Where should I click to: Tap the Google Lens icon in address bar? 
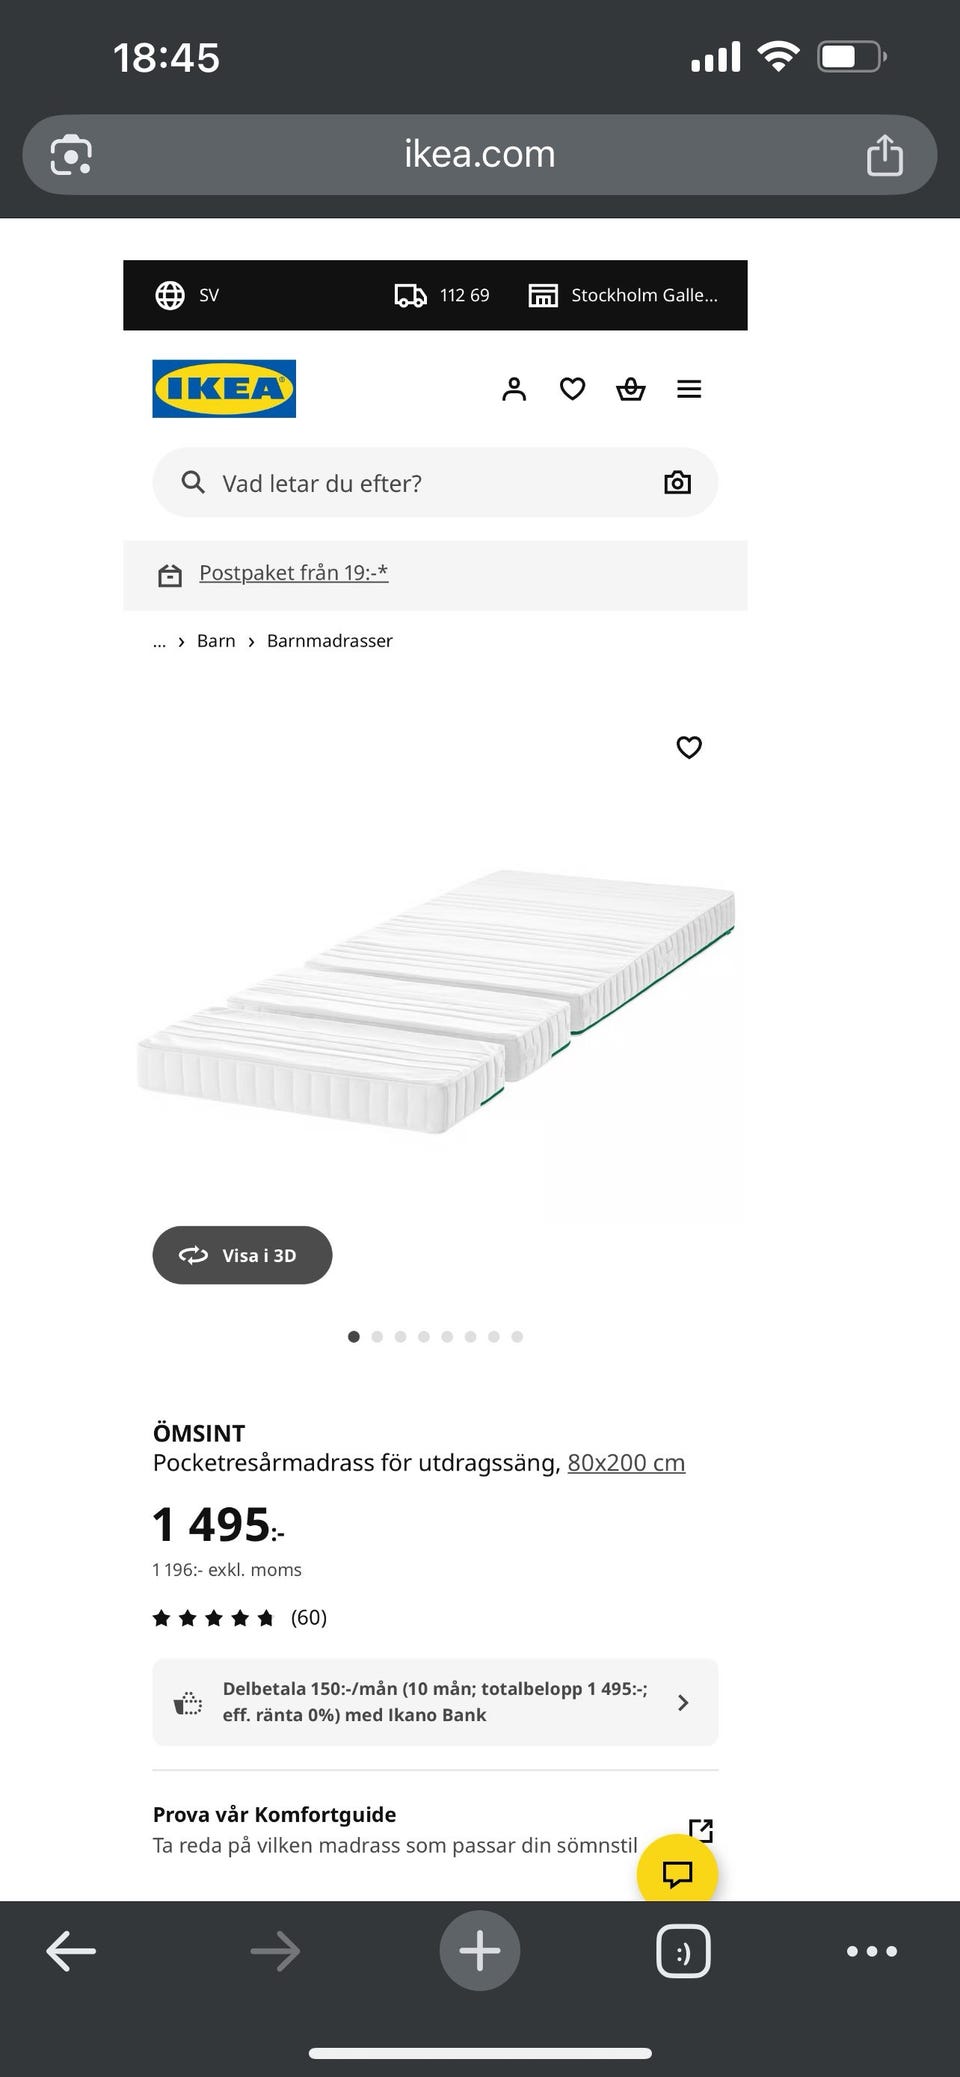[x=71, y=155]
